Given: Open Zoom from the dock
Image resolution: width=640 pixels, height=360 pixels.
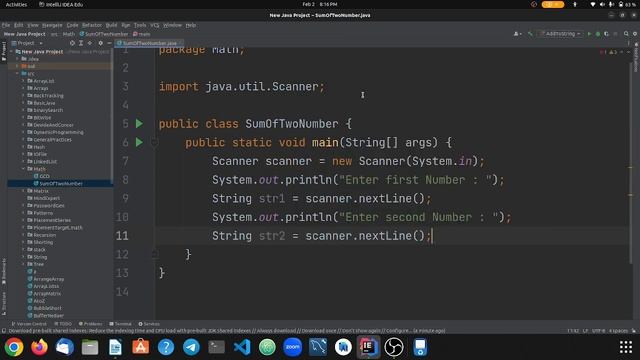Looking at the screenshot, I should tap(293, 347).
